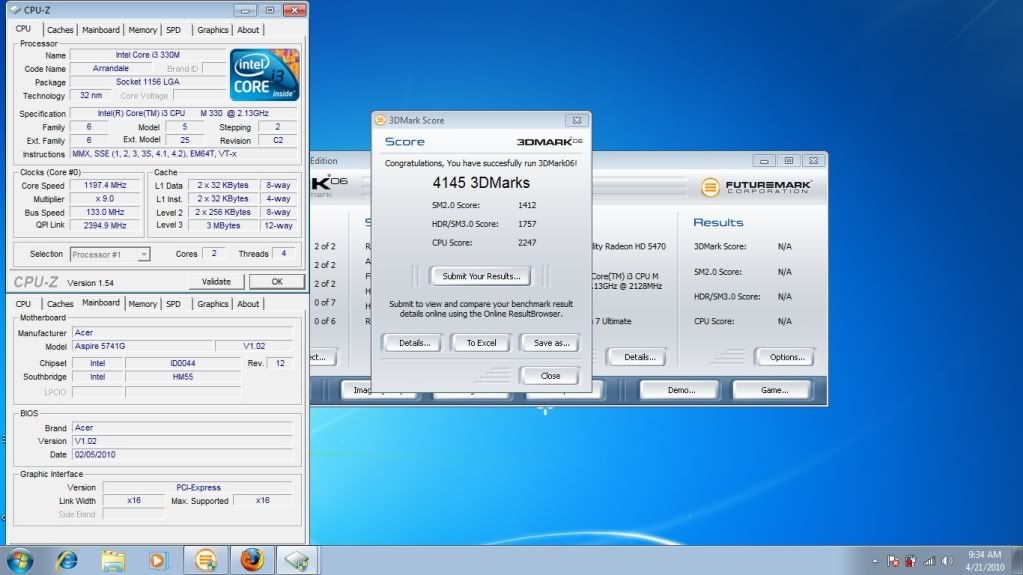Click the 3DMark Score dialog title icon

click(x=380, y=120)
